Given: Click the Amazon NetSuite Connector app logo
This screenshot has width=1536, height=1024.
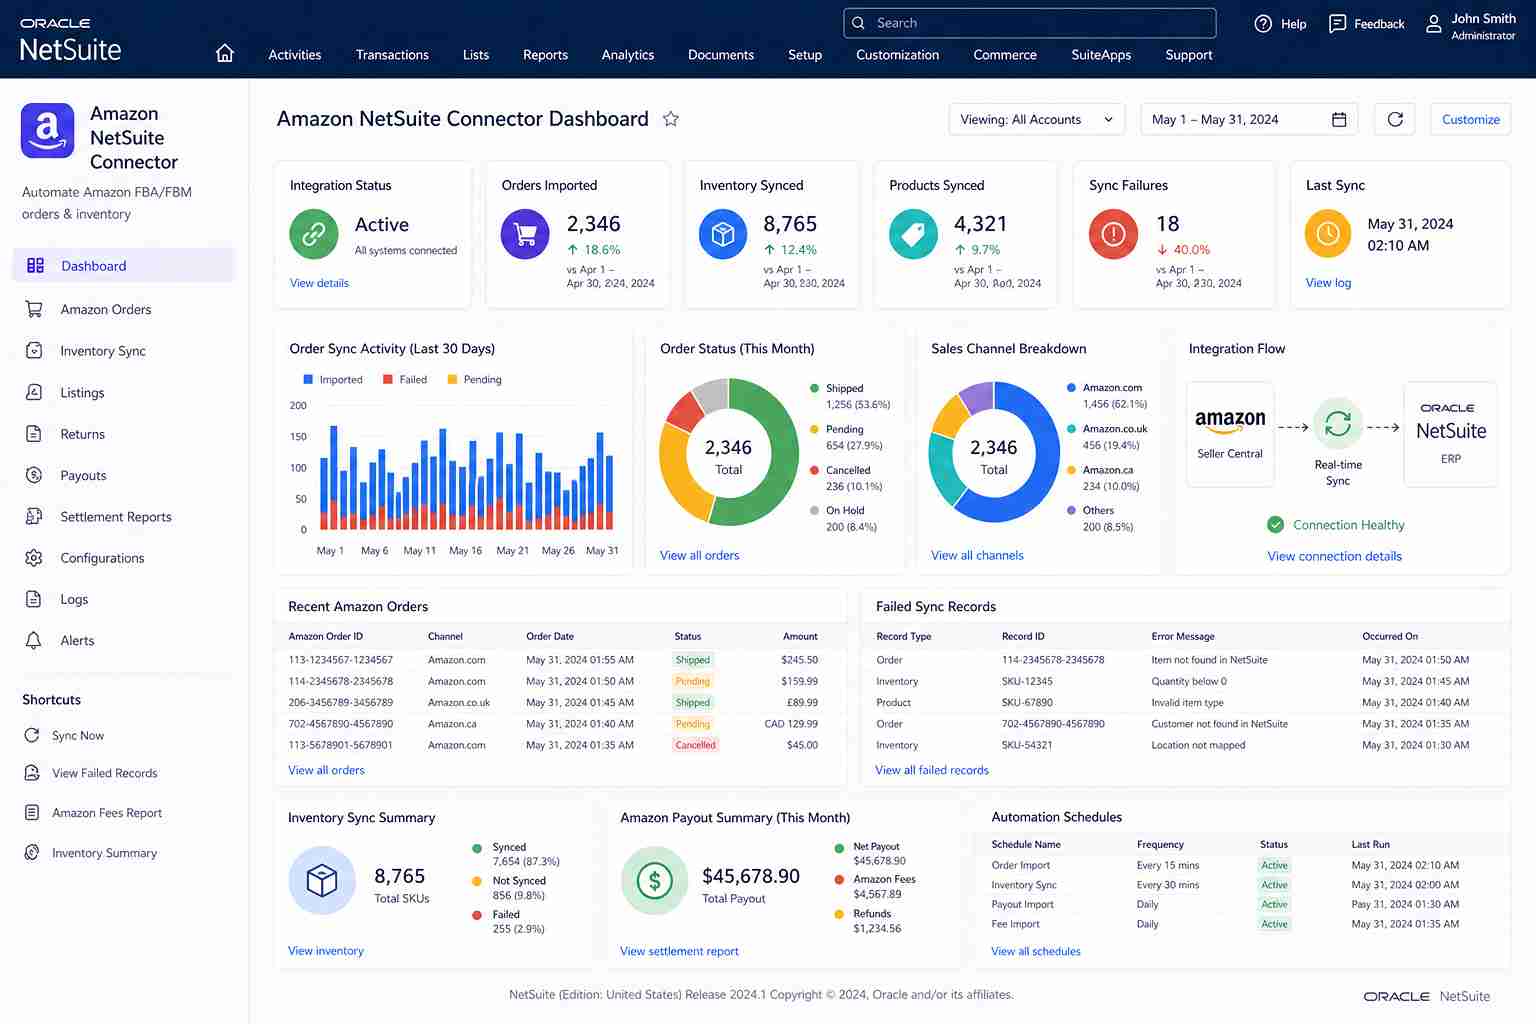Looking at the screenshot, I should (47, 131).
